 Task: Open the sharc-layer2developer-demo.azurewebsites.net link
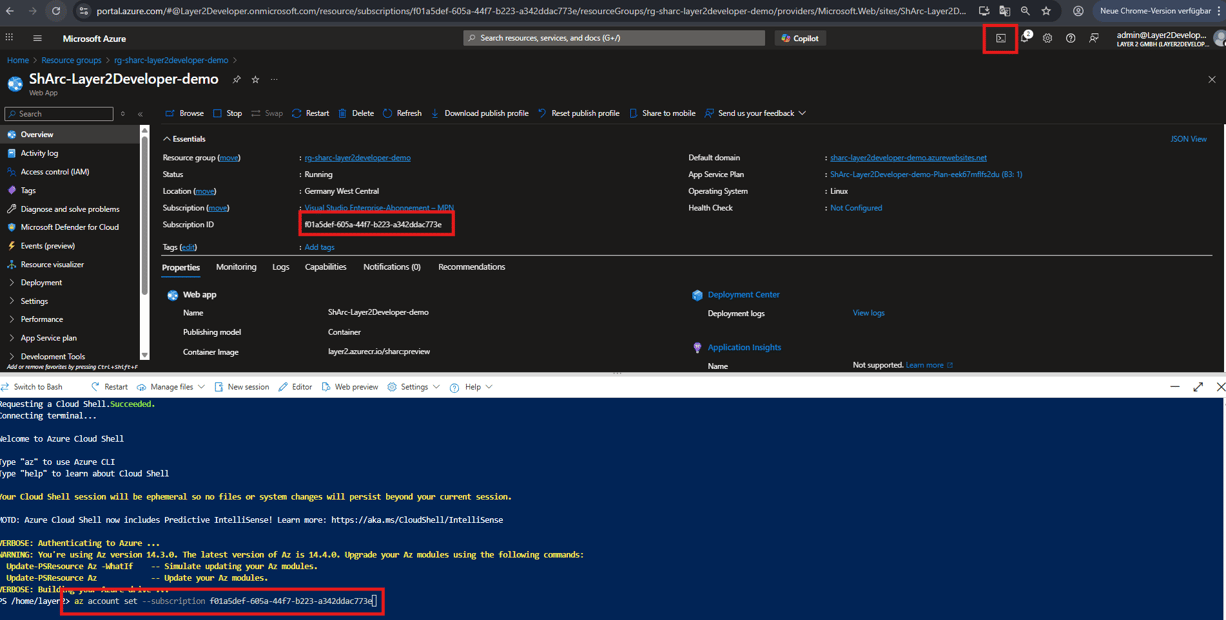908,158
